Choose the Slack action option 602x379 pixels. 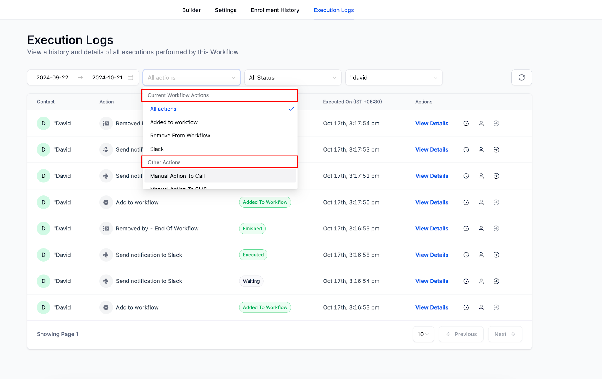pyautogui.click(x=220, y=149)
